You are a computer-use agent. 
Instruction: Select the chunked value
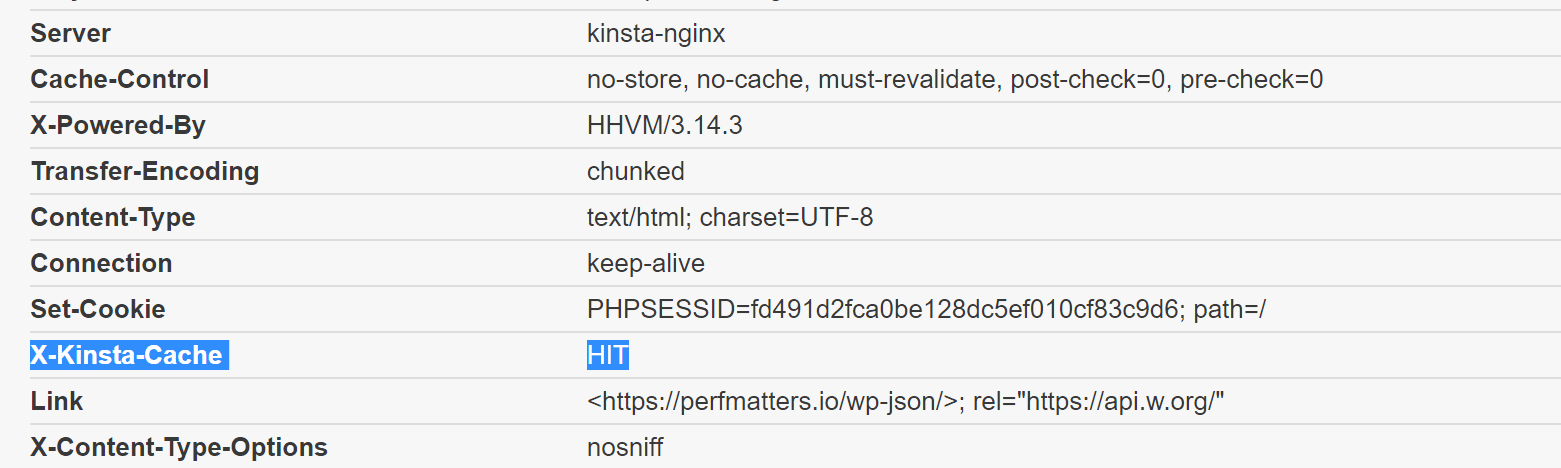click(x=636, y=172)
